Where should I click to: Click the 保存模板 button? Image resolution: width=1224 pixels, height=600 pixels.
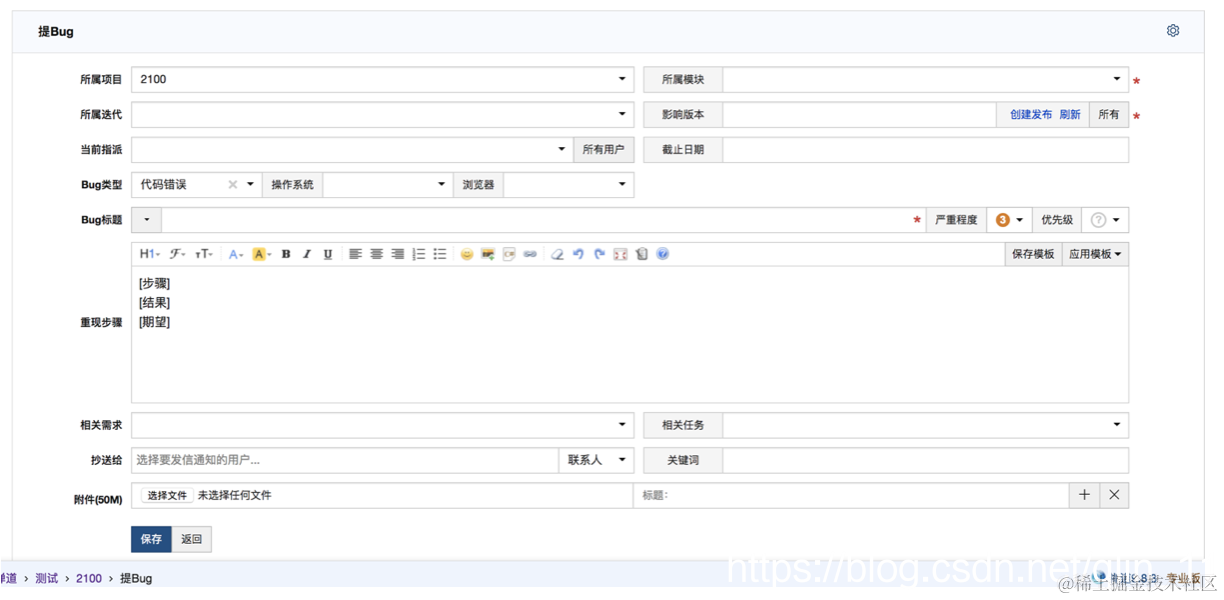point(1033,254)
